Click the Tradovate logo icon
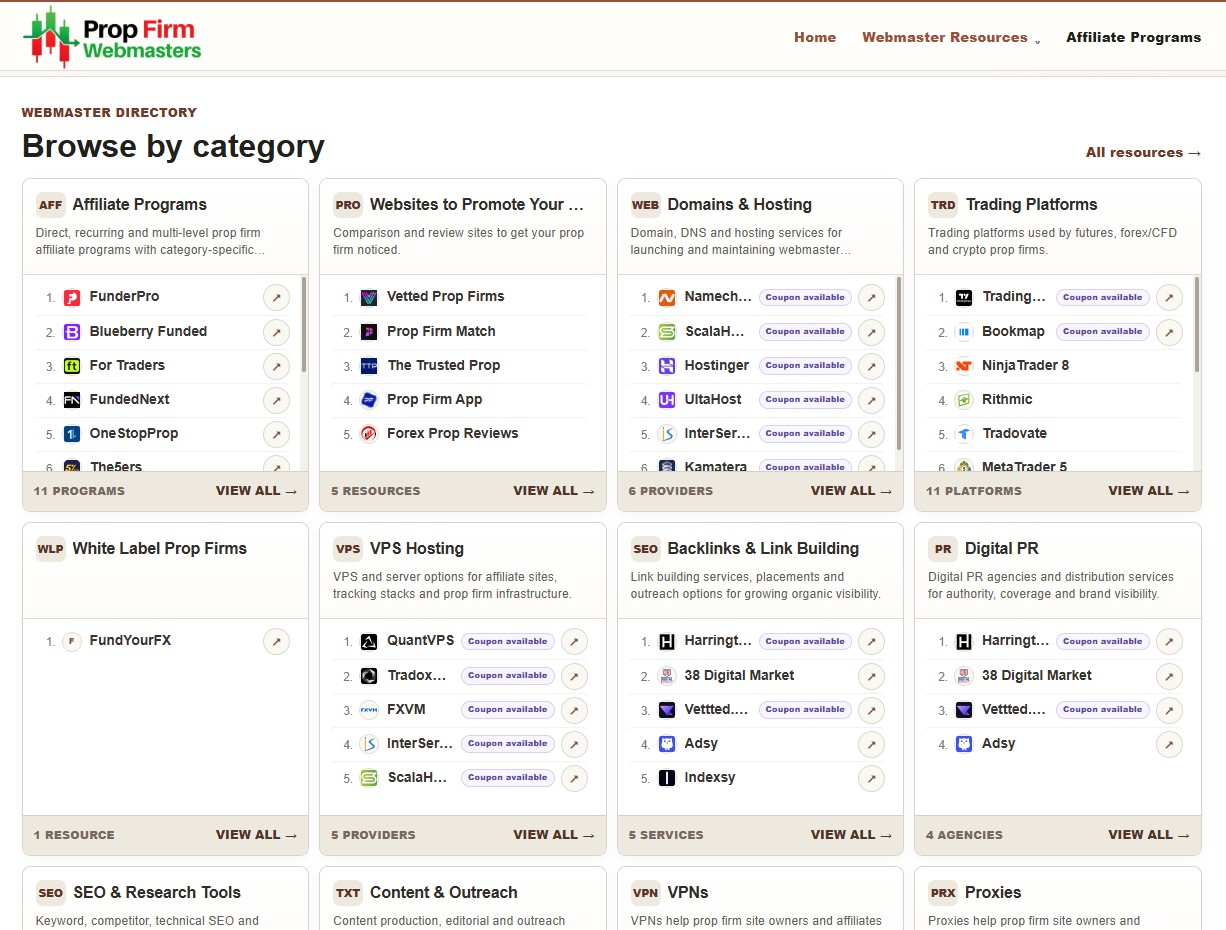Screen dimensions: 1226x930 964,433
